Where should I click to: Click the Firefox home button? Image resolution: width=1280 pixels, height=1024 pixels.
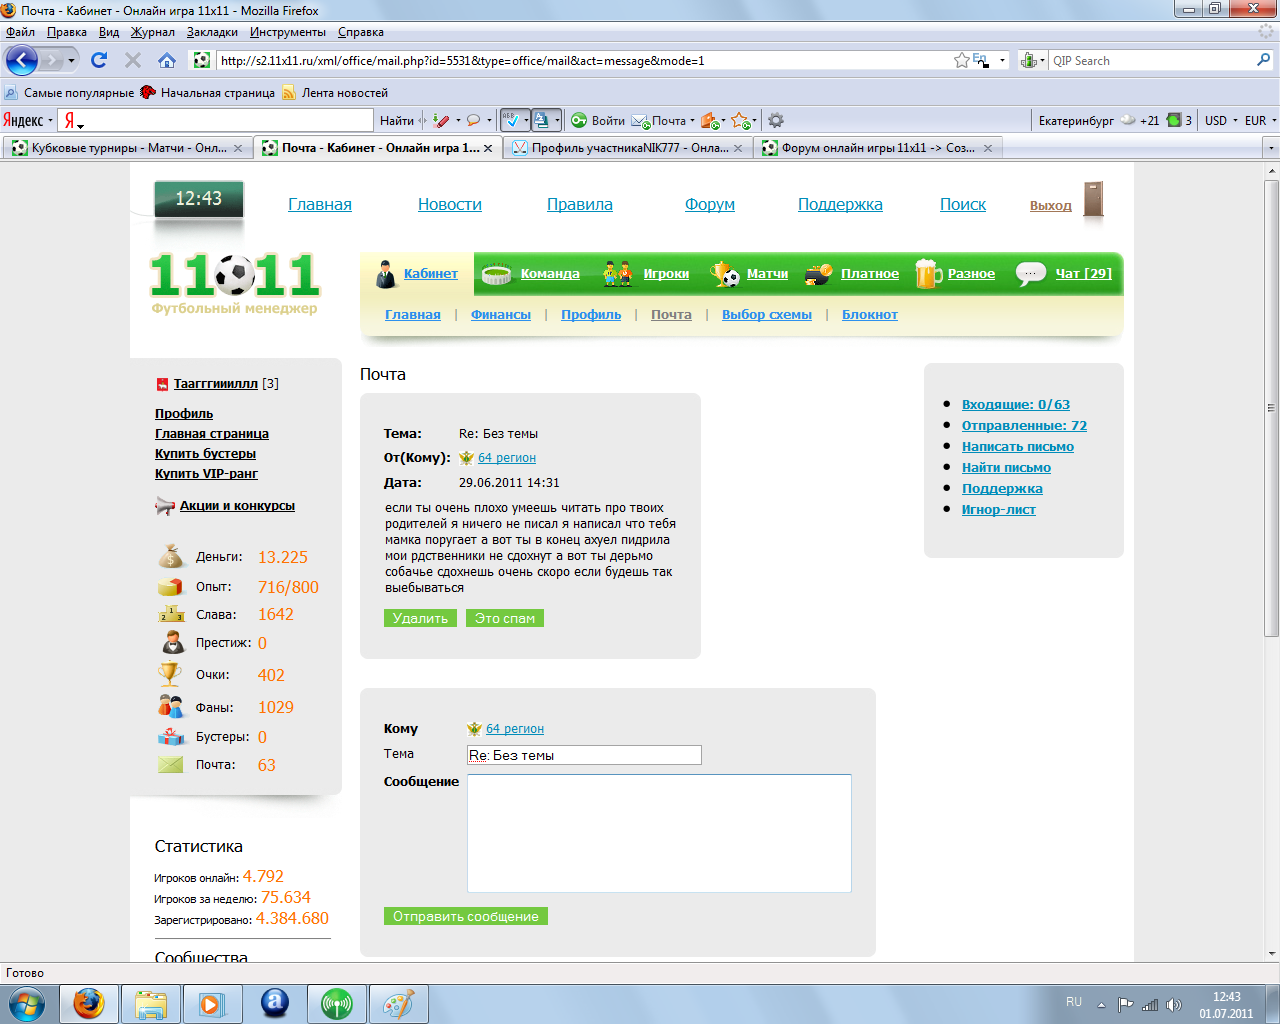pyautogui.click(x=167, y=61)
